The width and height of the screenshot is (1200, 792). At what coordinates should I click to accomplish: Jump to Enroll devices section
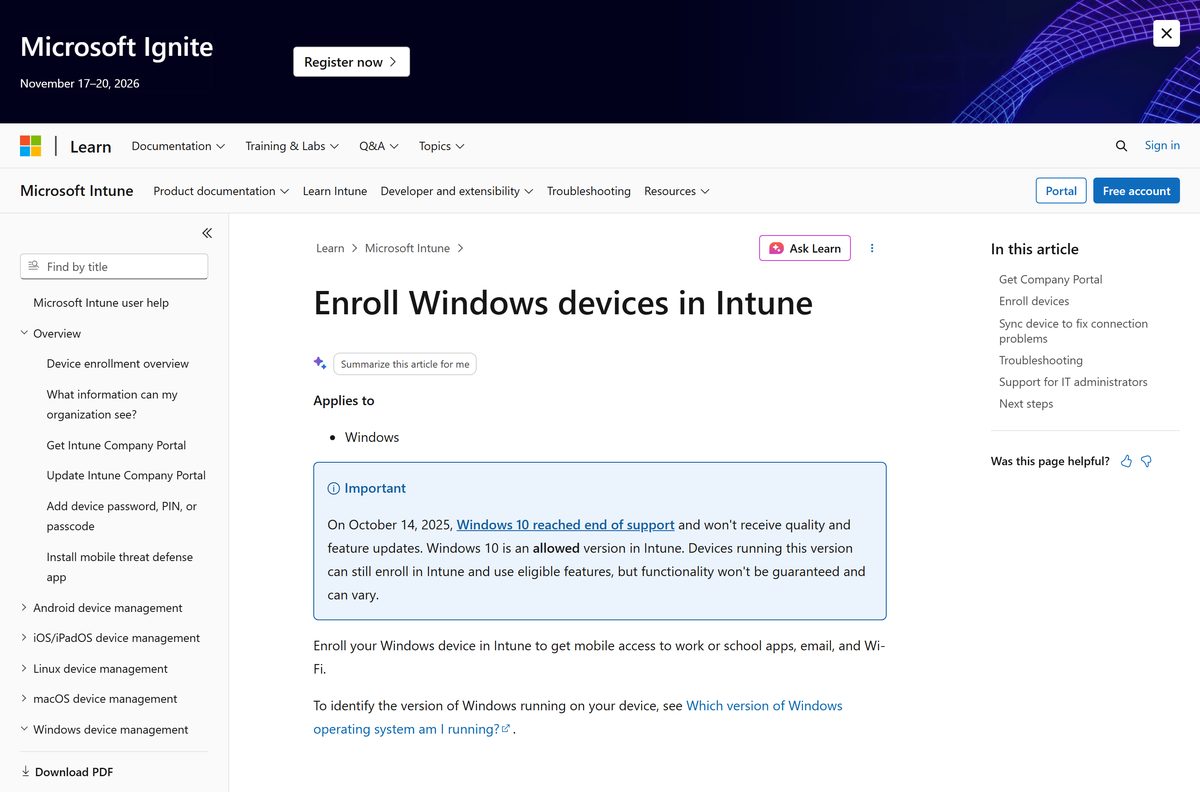coord(1034,301)
